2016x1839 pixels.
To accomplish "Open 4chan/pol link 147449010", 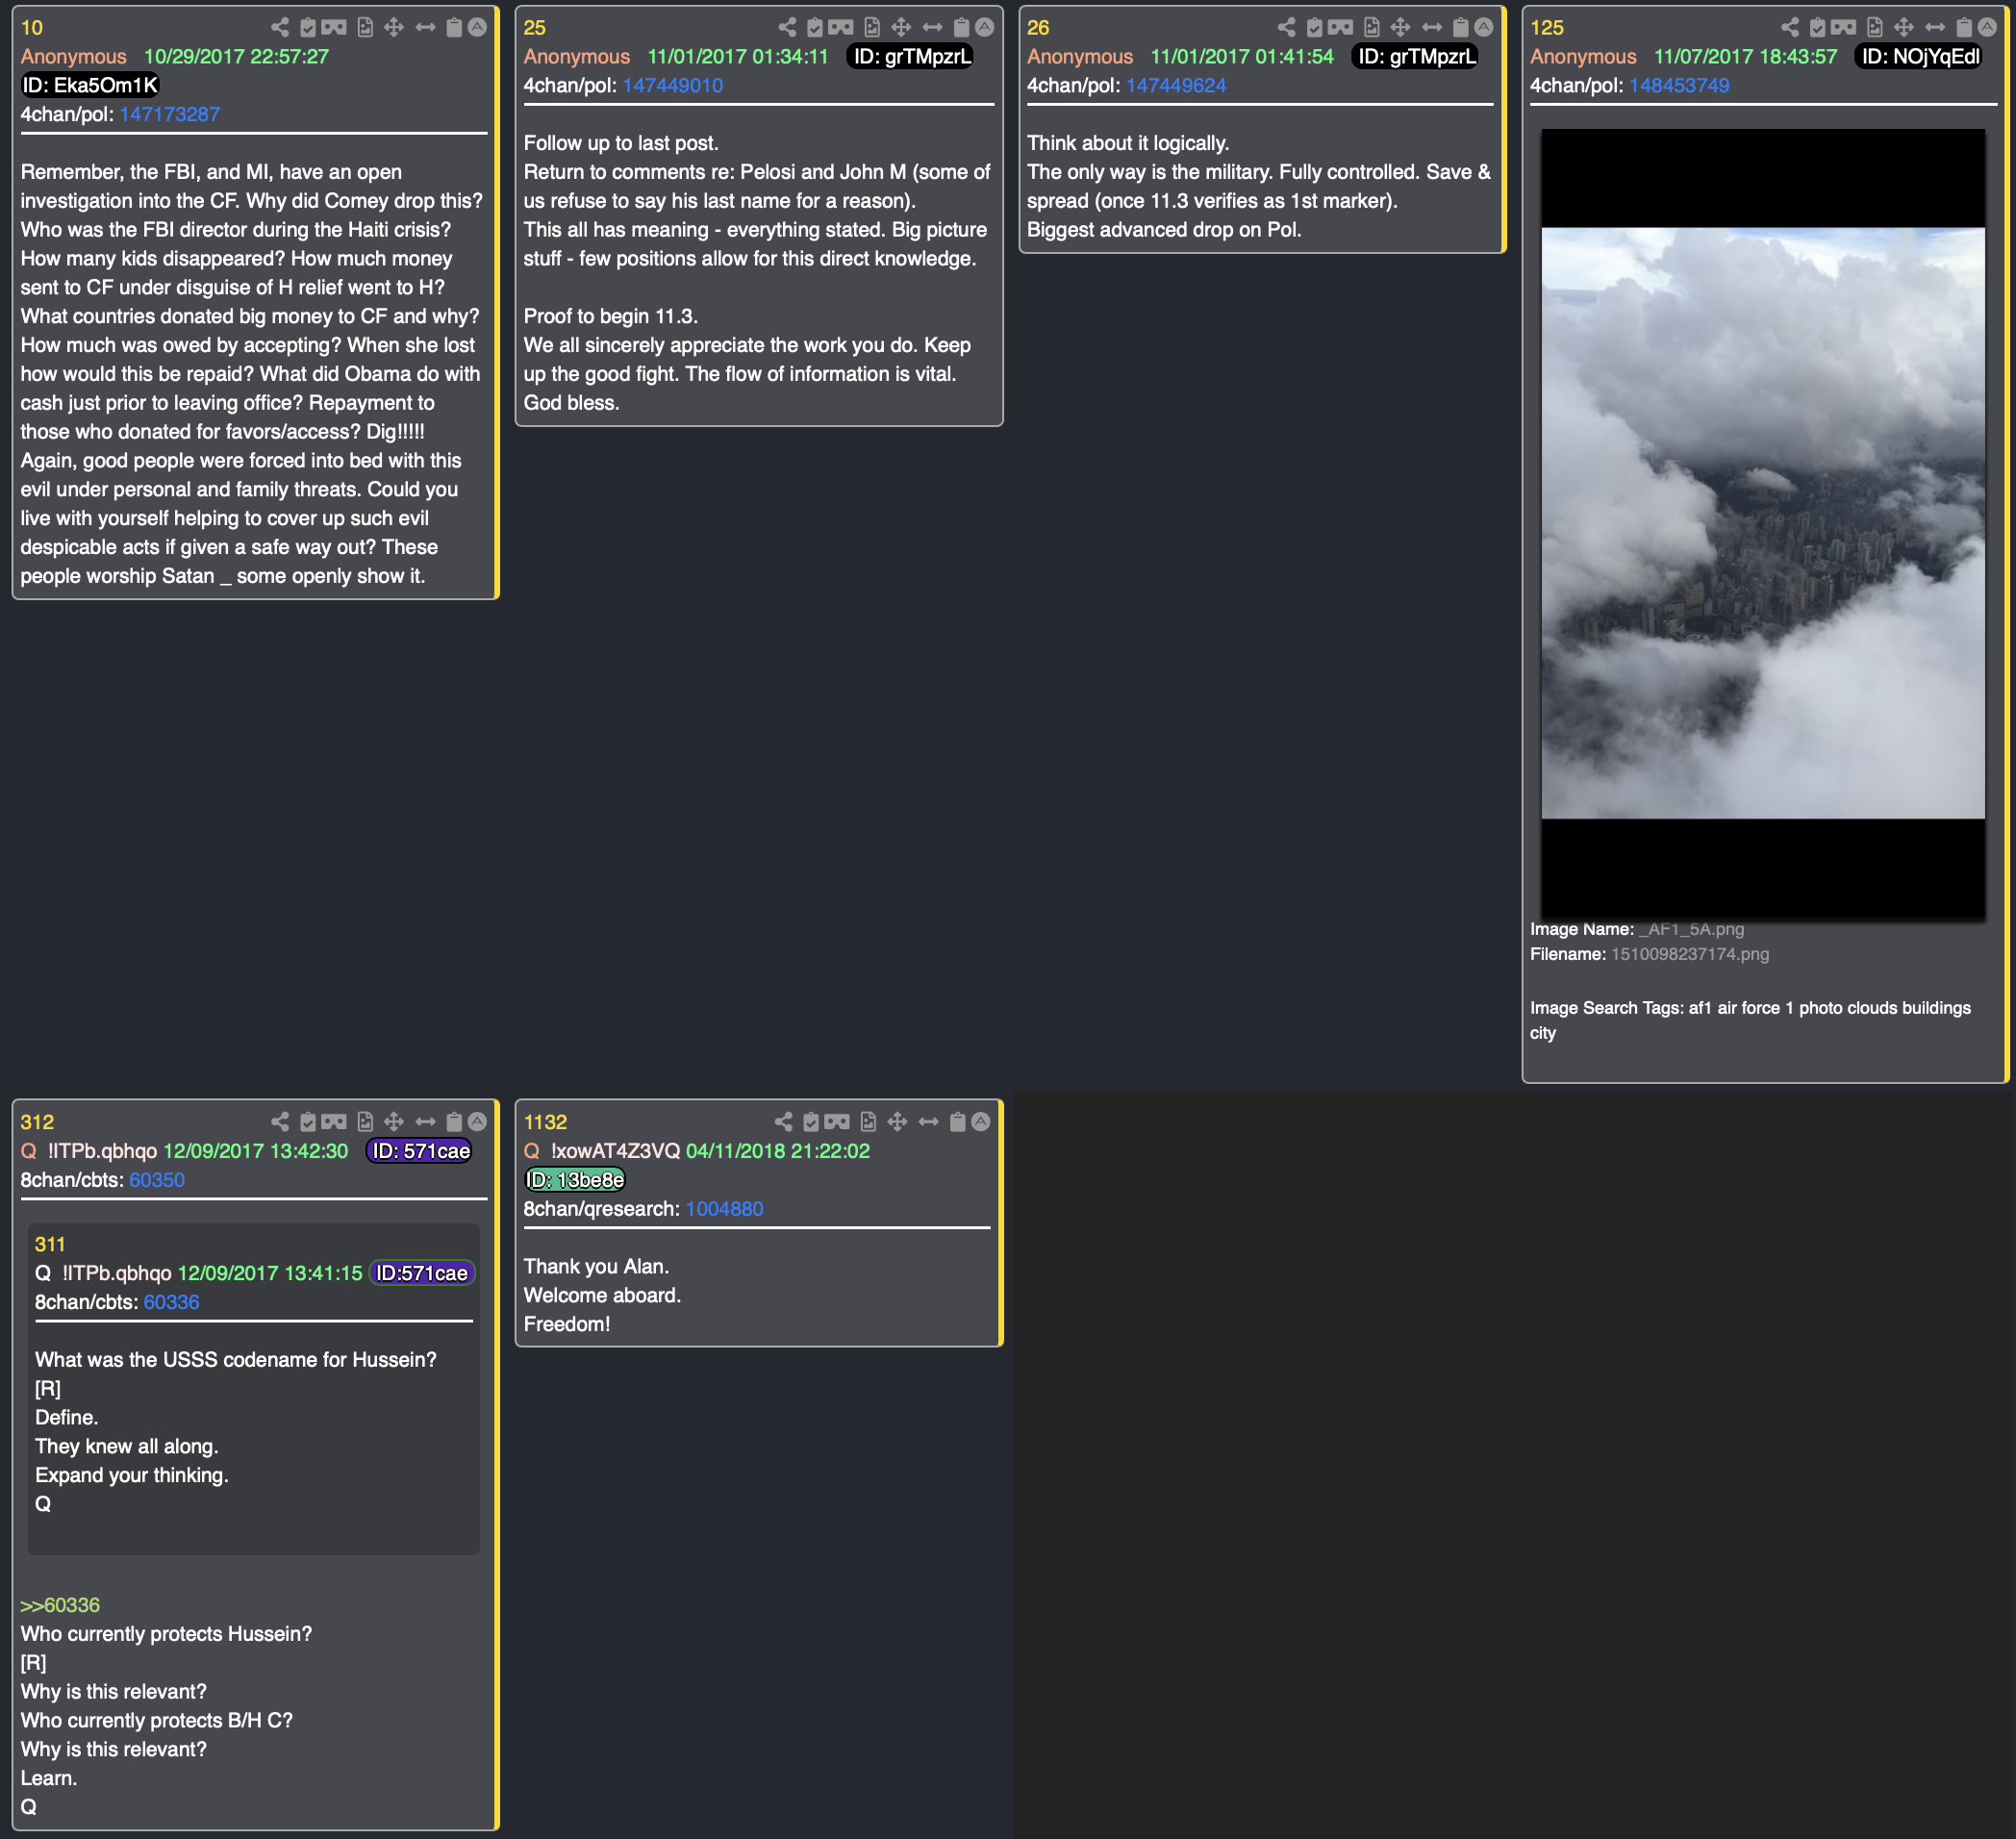I will coord(673,85).
